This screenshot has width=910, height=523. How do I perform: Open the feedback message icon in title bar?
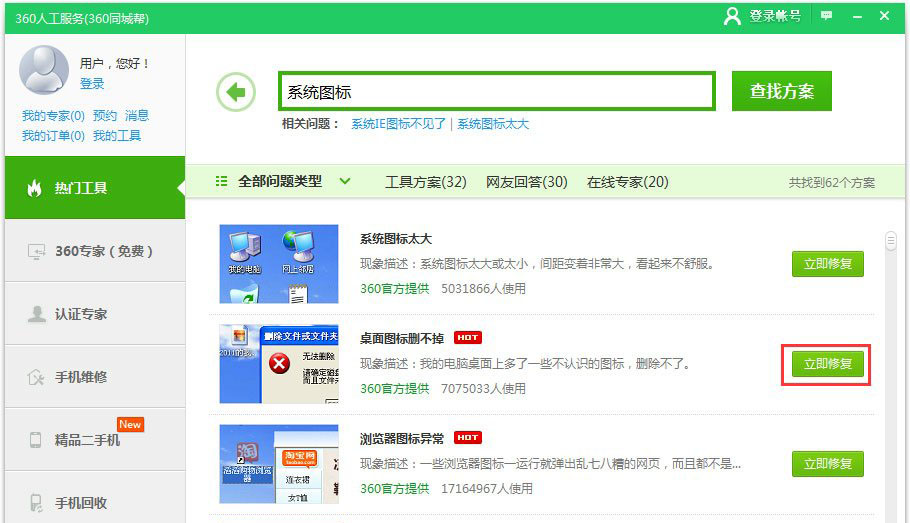tap(826, 16)
